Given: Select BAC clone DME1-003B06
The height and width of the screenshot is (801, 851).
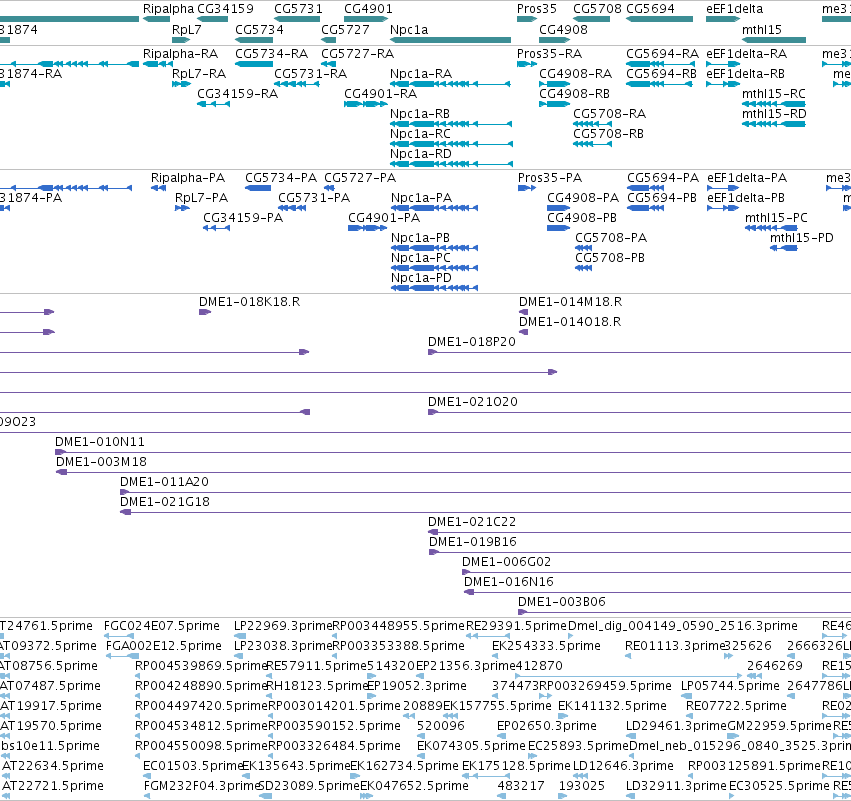Looking at the screenshot, I should pyautogui.click(x=562, y=602).
